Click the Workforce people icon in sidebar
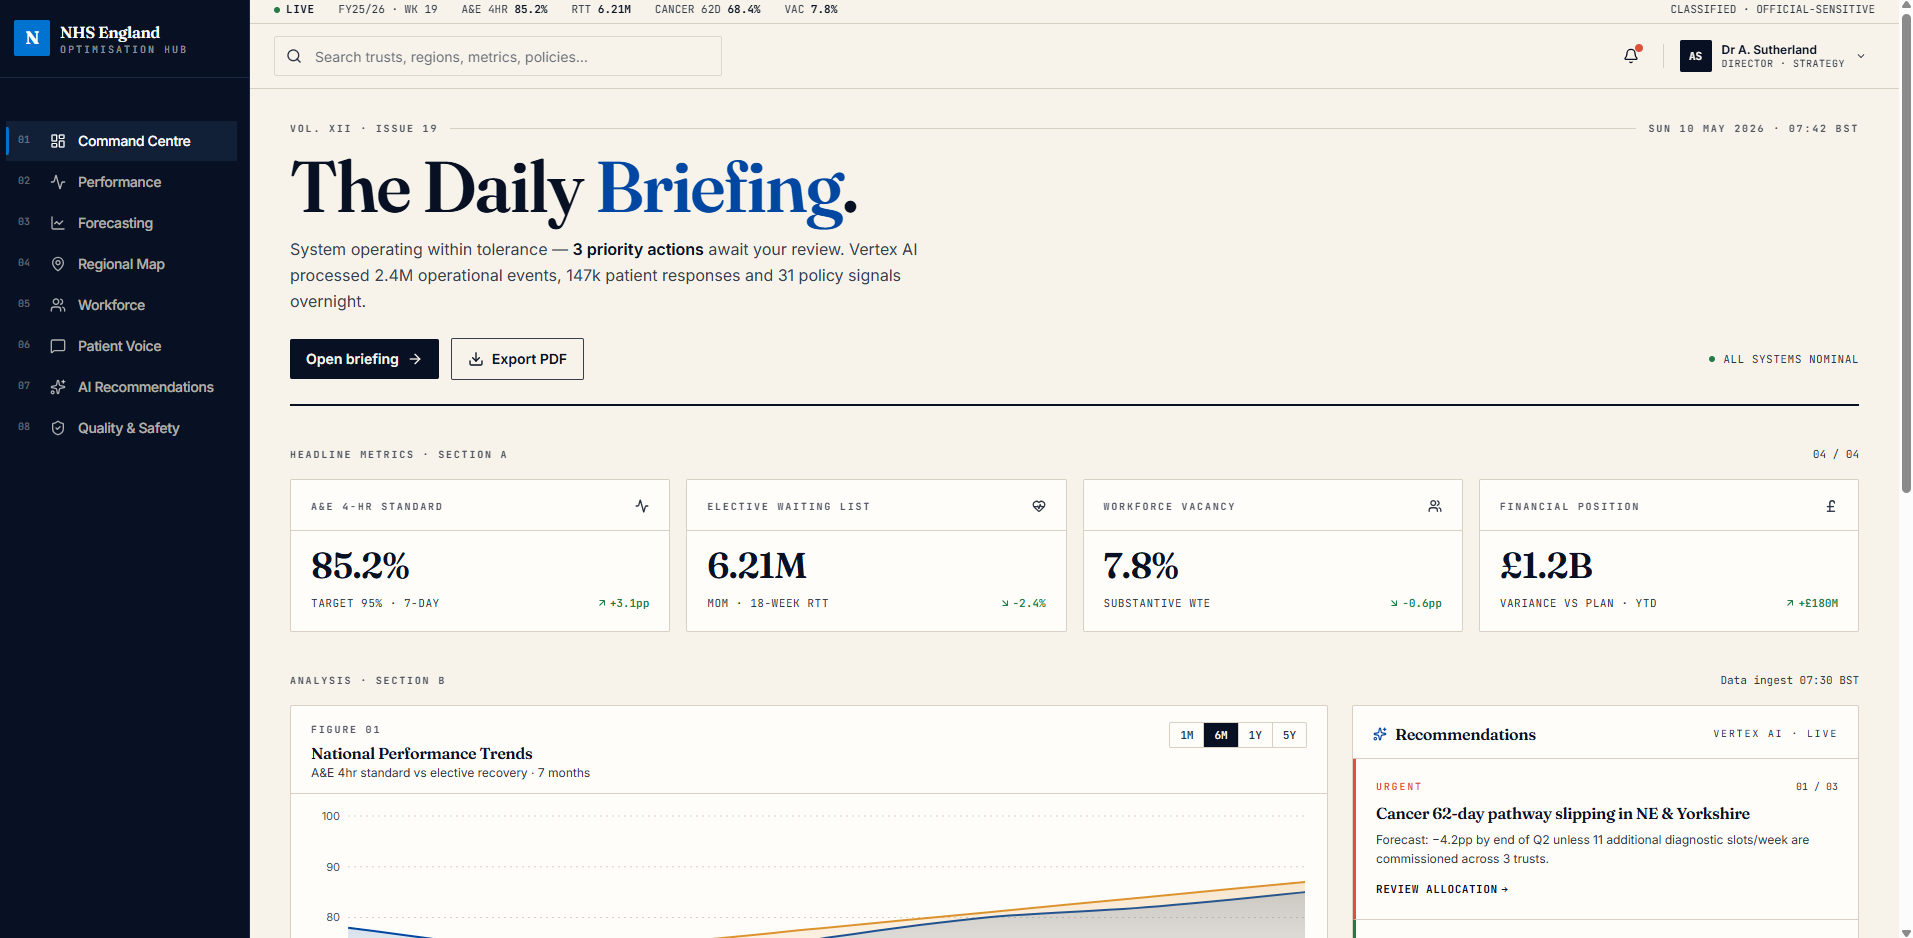The width and height of the screenshot is (1913, 938). pos(58,305)
